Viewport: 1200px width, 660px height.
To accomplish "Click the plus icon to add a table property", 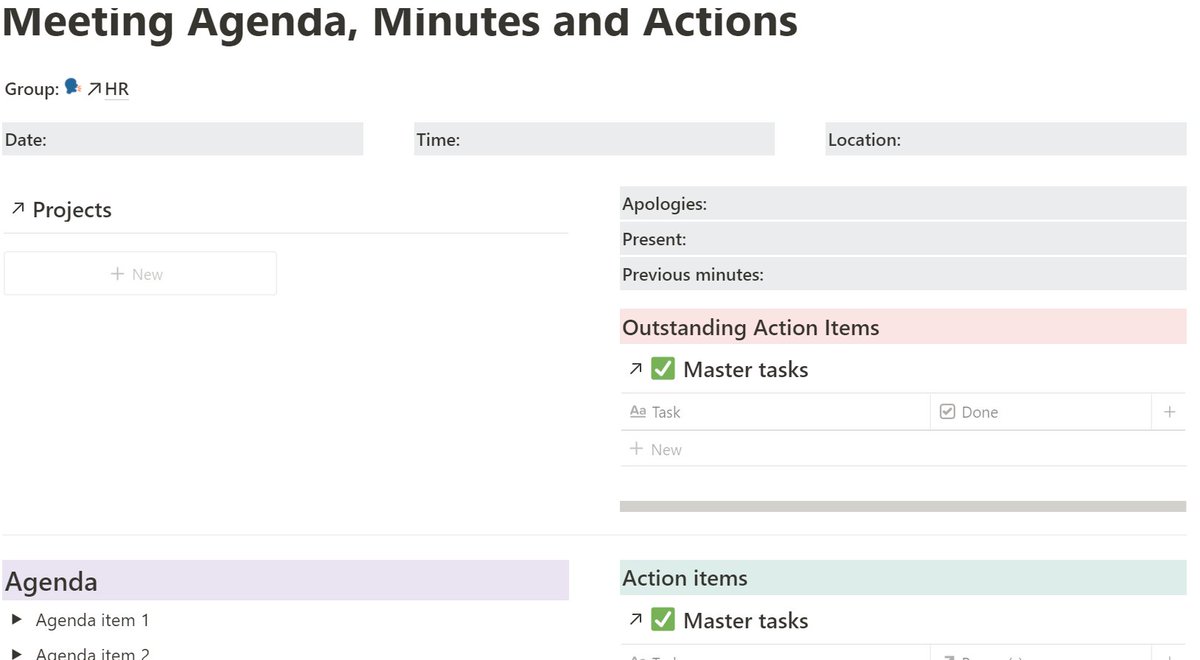I will pyautogui.click(x=1168, y=411).
